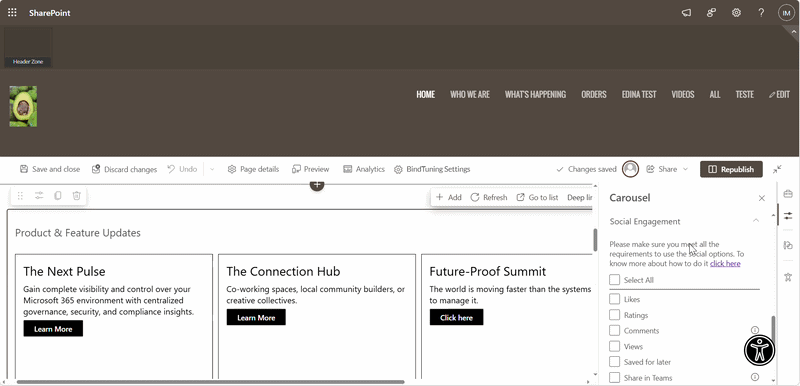Click Refresh in the web part toolbar

pos(488,197)
